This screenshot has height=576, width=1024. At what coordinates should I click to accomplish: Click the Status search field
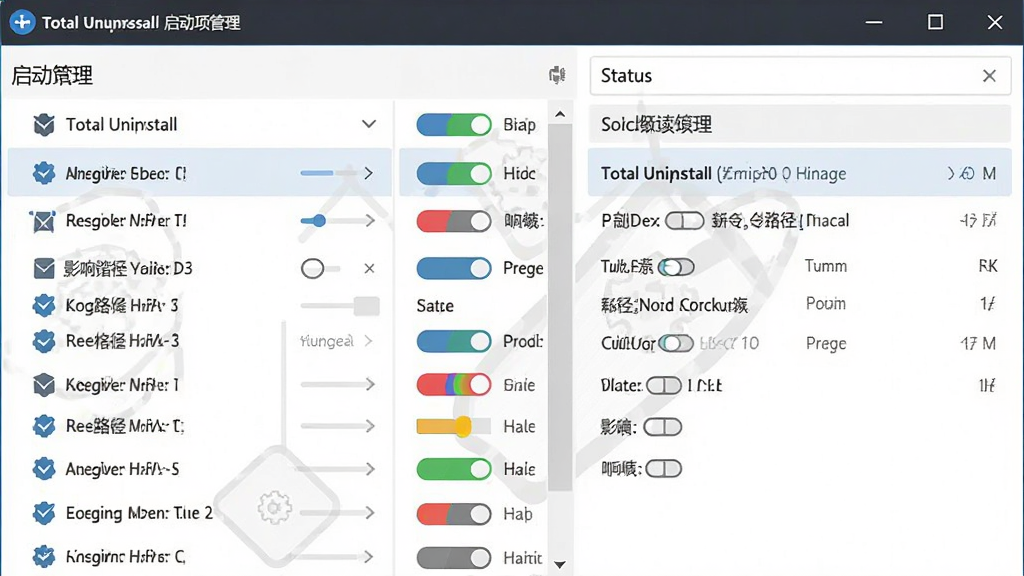point(801,76)
